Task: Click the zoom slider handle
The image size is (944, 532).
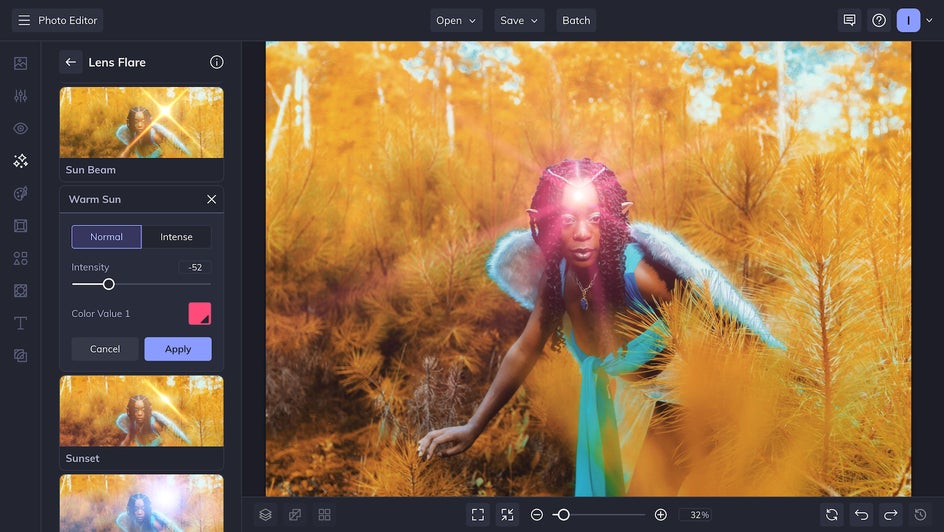Action: (564, 515)
